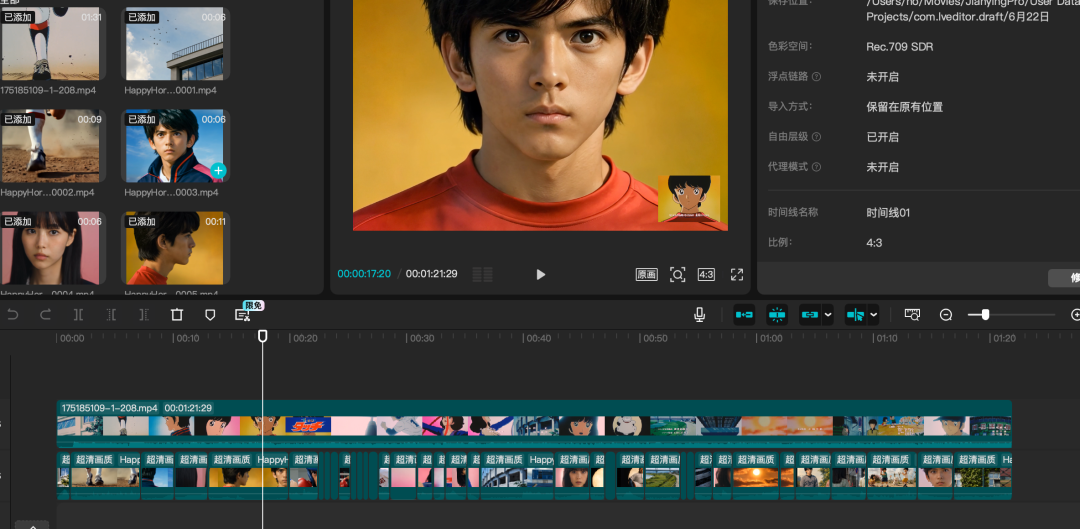Select 175185109-1-208.mp4 media thumbnail
The height and width of the screenshot is (529, 1080).
[x=51, y=44]
